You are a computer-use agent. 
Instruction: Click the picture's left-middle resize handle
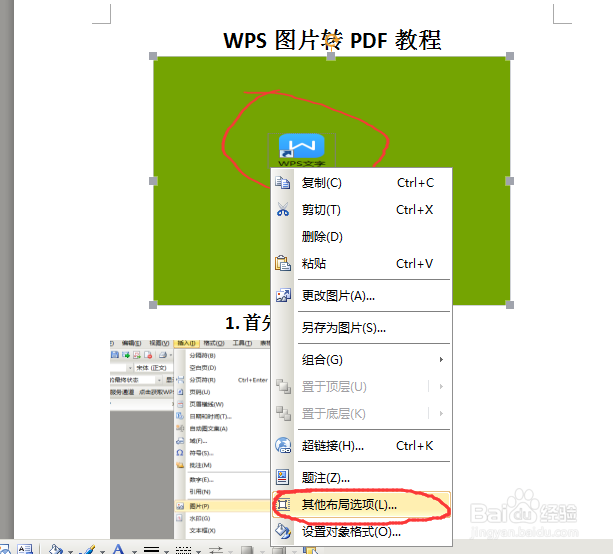click(153, 181)
